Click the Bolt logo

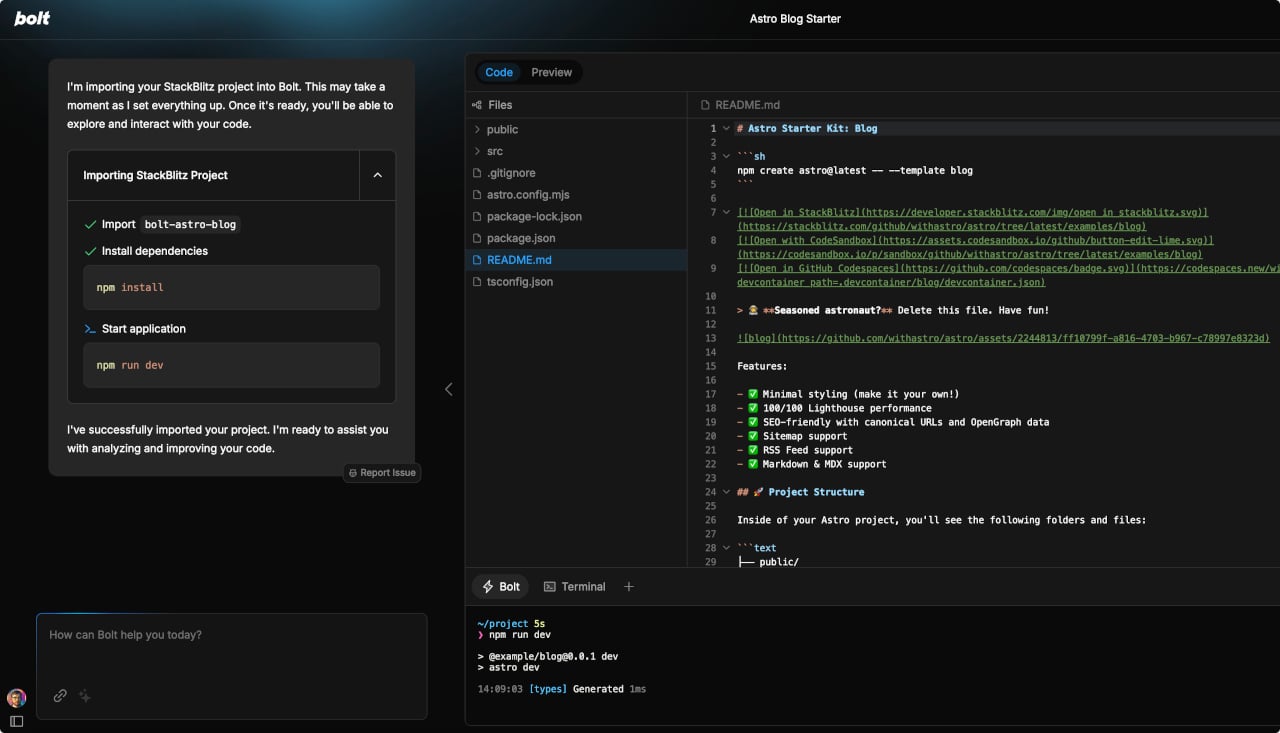click(x=32, y=18)
